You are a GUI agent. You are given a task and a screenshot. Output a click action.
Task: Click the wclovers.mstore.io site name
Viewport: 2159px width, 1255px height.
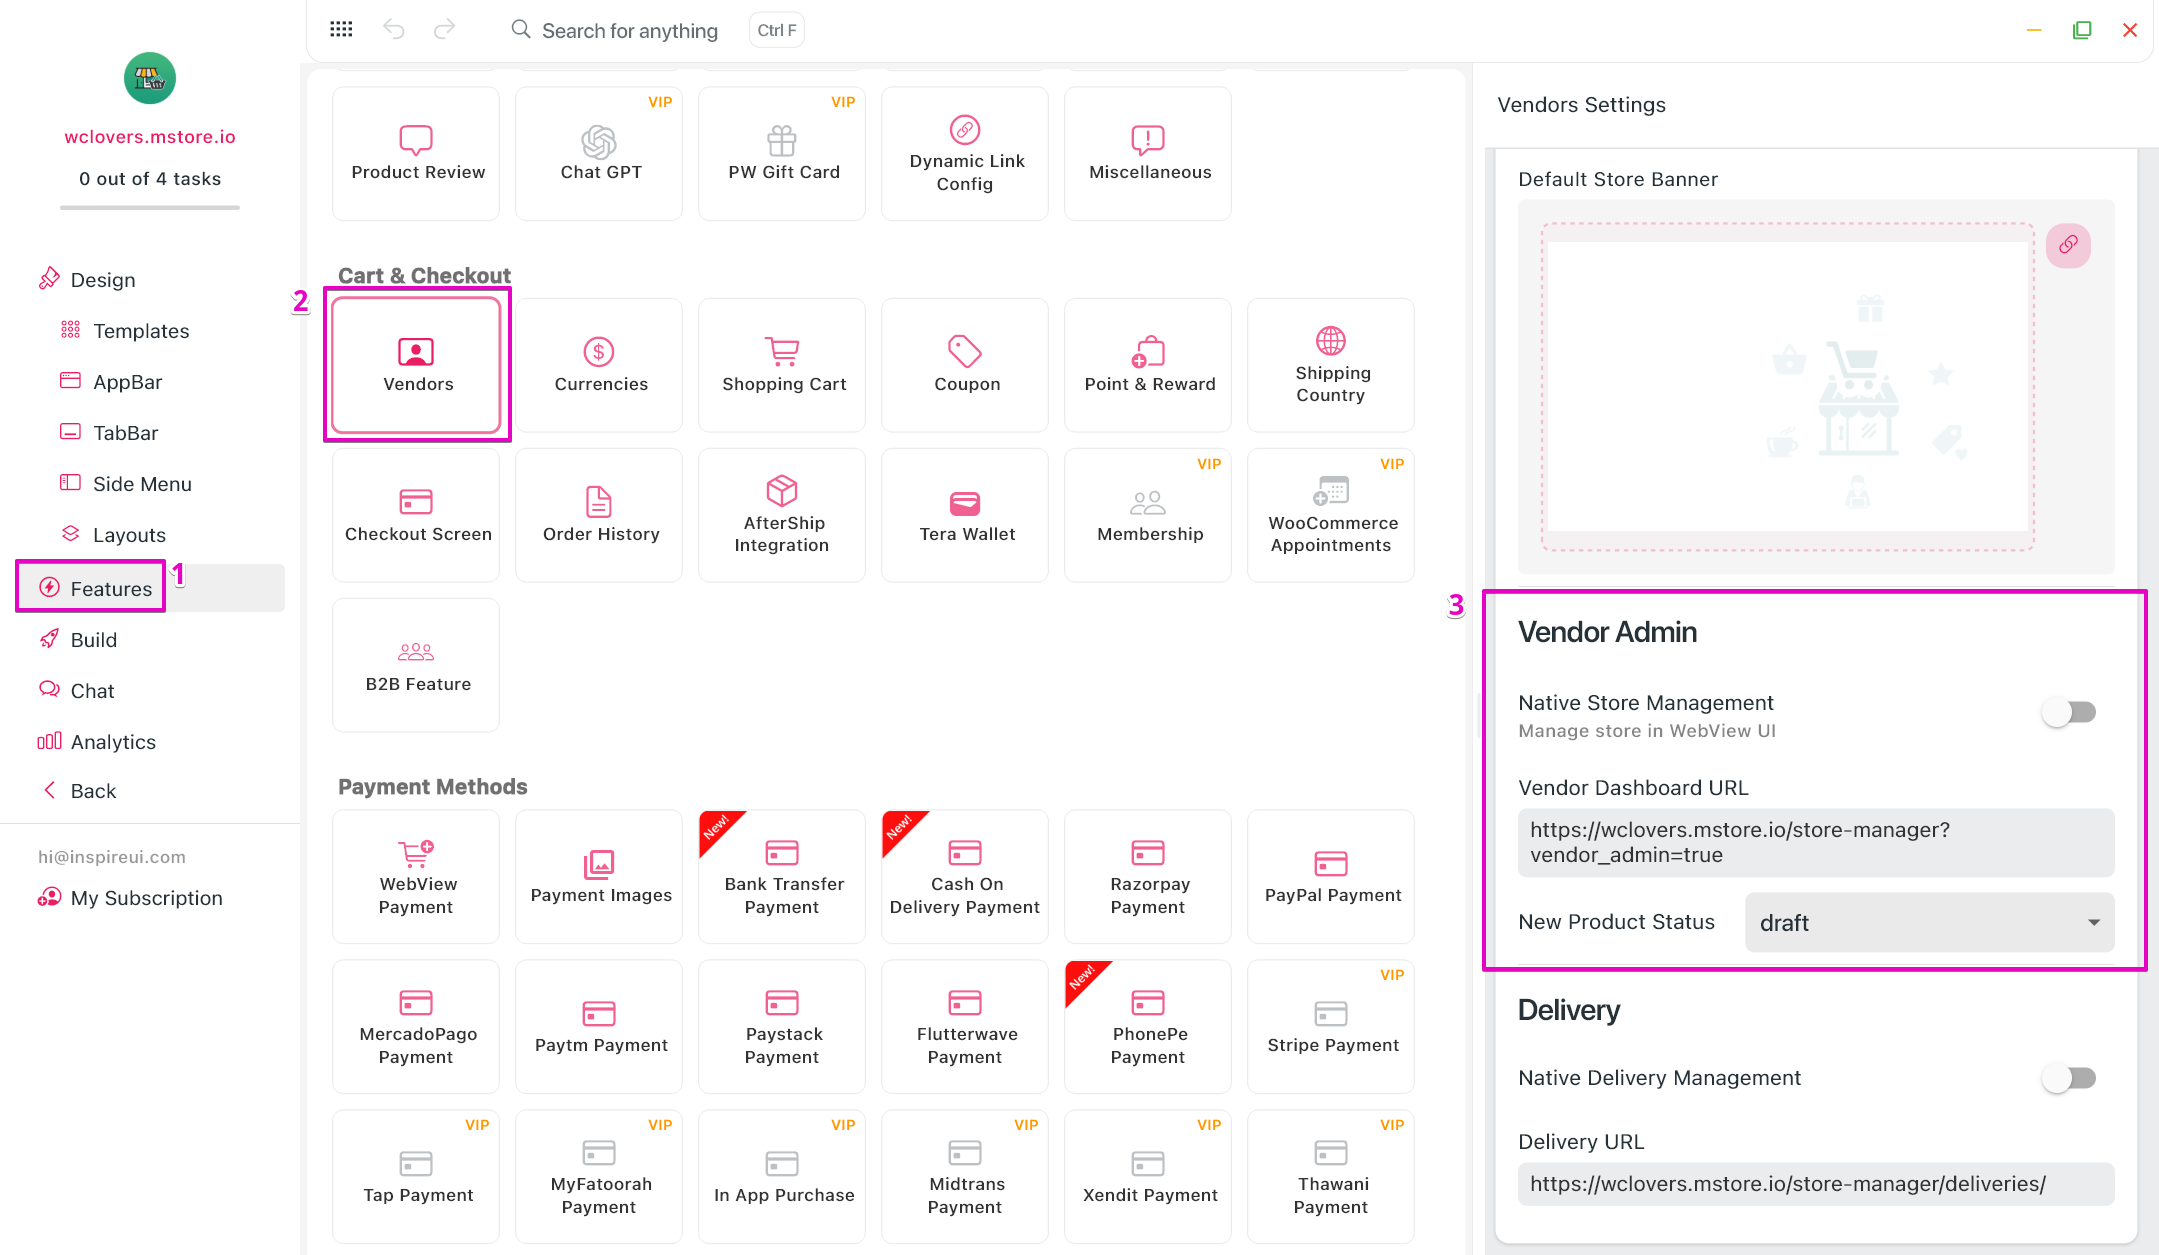150,137
